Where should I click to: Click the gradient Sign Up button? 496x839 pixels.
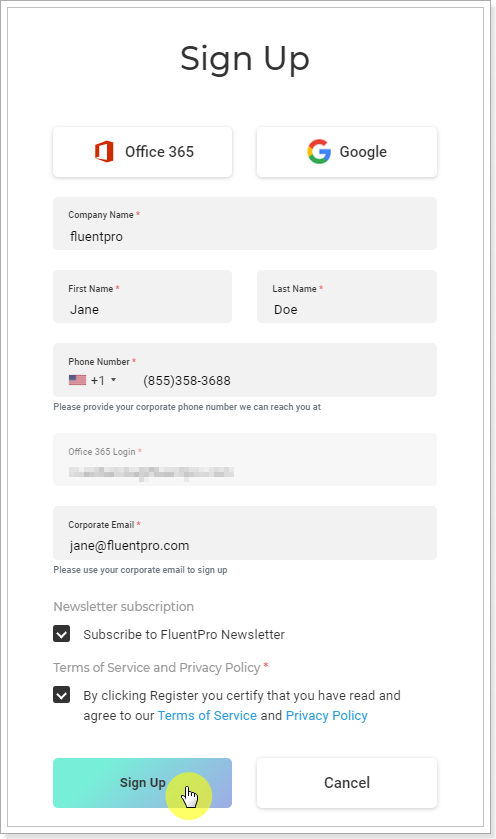pos(142,783)
